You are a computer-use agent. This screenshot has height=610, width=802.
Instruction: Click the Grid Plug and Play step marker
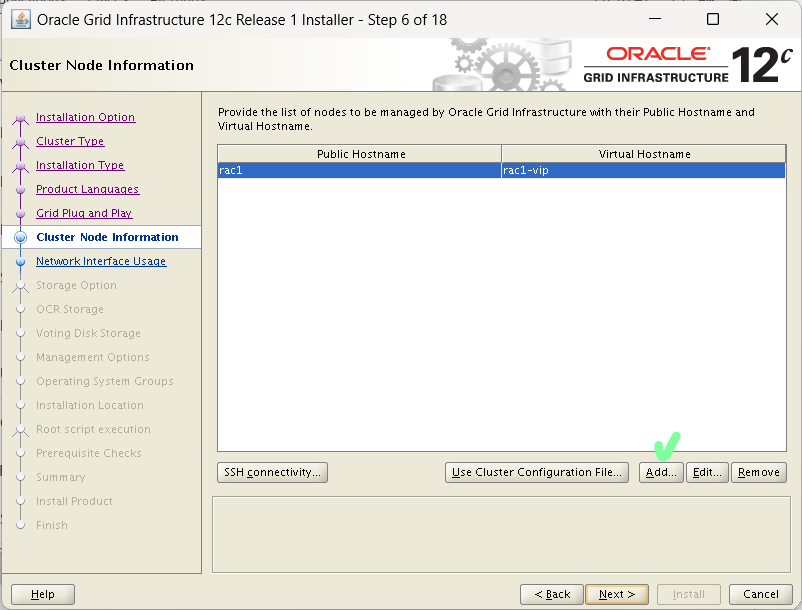[x=20, y=213]
